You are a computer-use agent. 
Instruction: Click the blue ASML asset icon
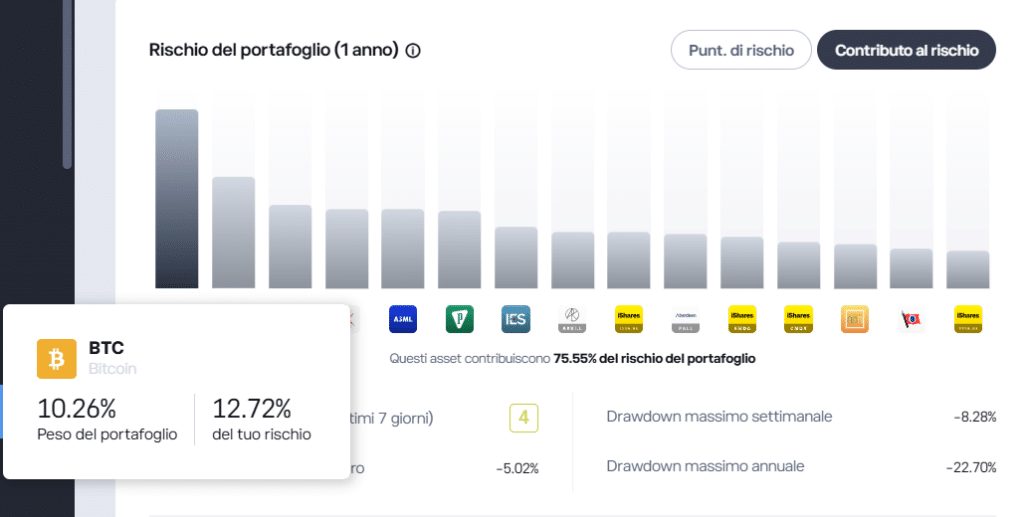coord(403,319)
